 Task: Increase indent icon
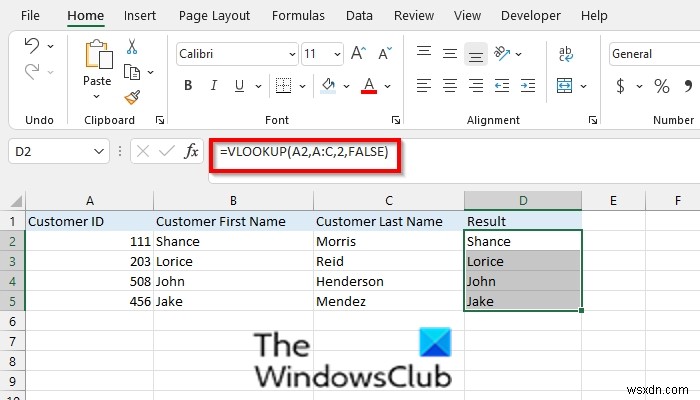(x=528, y=86)
